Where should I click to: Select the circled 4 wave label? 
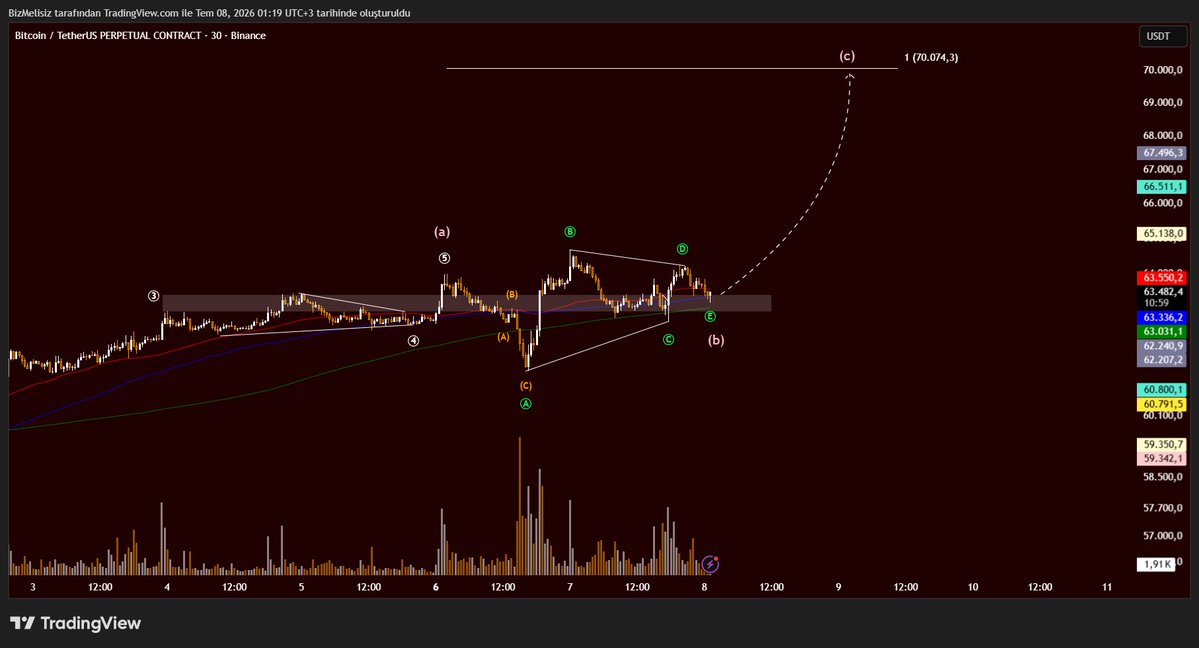[x=413, y=340]
